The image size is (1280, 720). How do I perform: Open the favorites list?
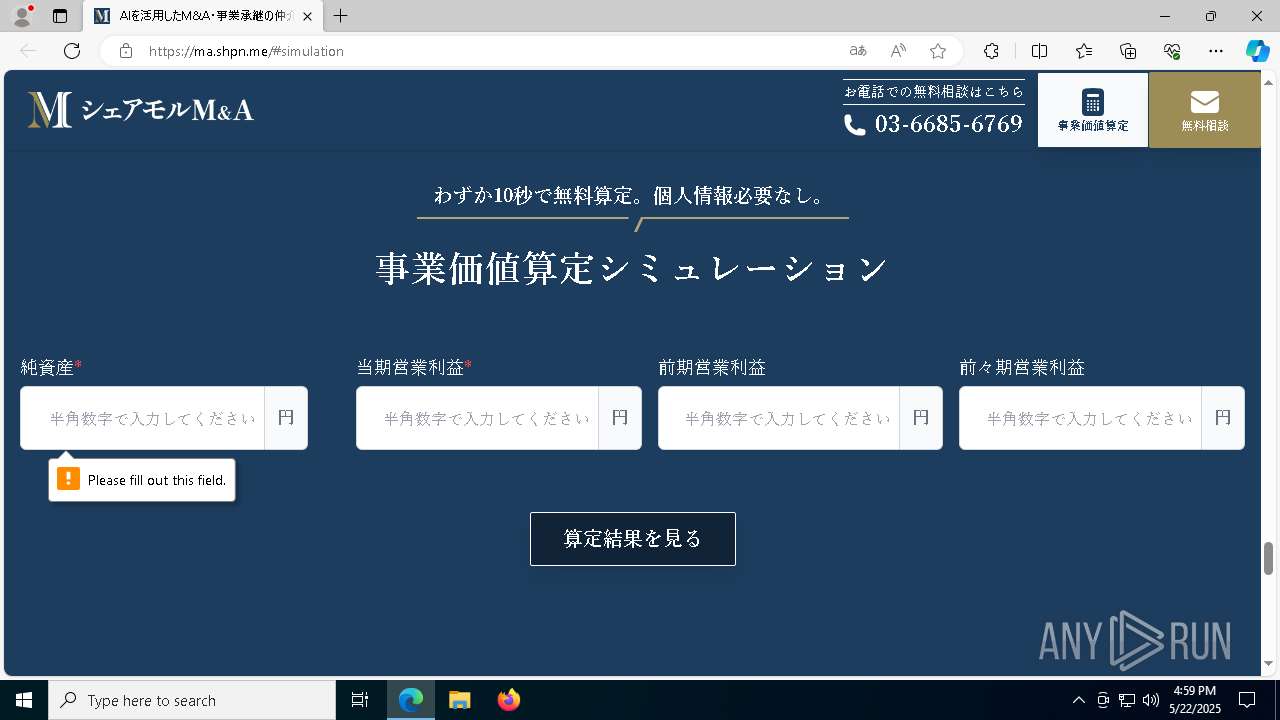tap(1084, 51)
